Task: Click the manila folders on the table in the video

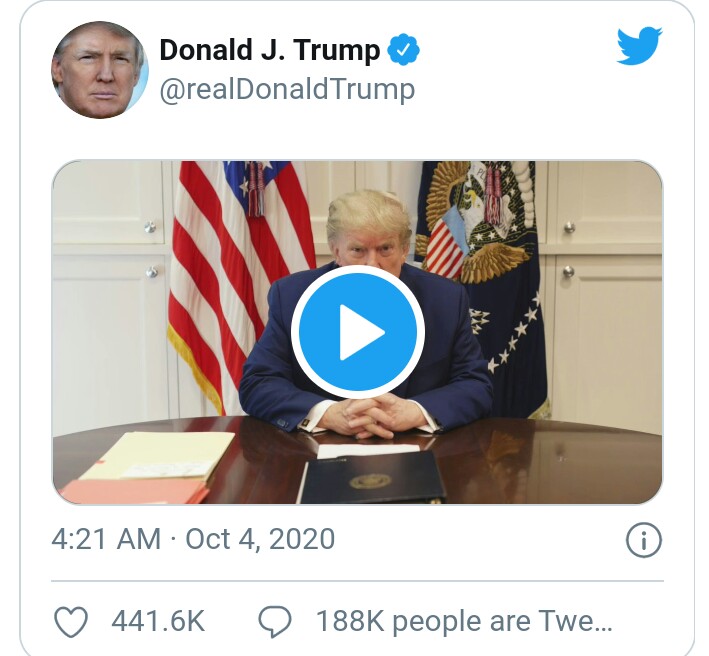Action: 147,468
